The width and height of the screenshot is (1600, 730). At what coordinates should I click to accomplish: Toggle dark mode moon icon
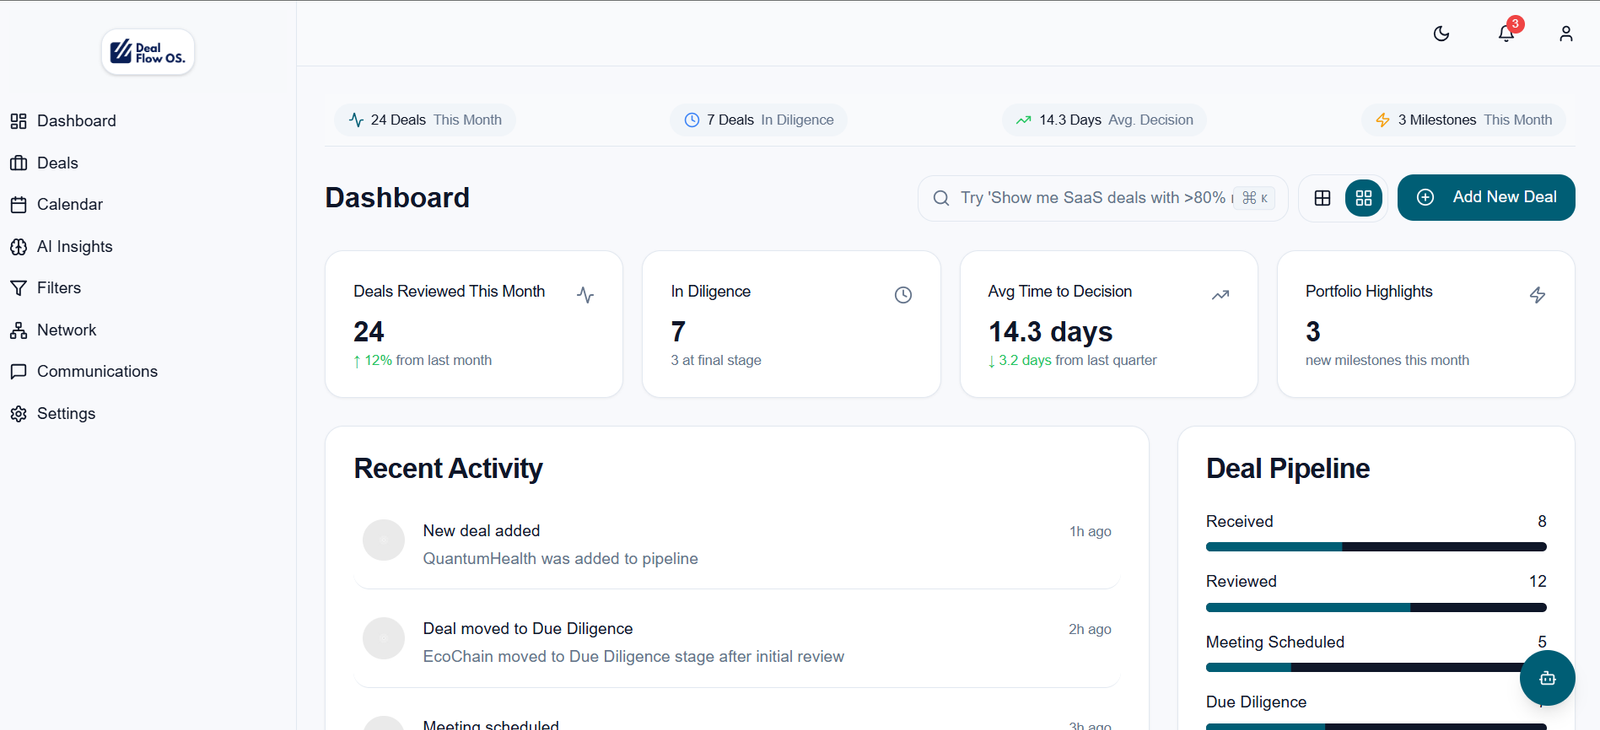[x=1441, y=34]
